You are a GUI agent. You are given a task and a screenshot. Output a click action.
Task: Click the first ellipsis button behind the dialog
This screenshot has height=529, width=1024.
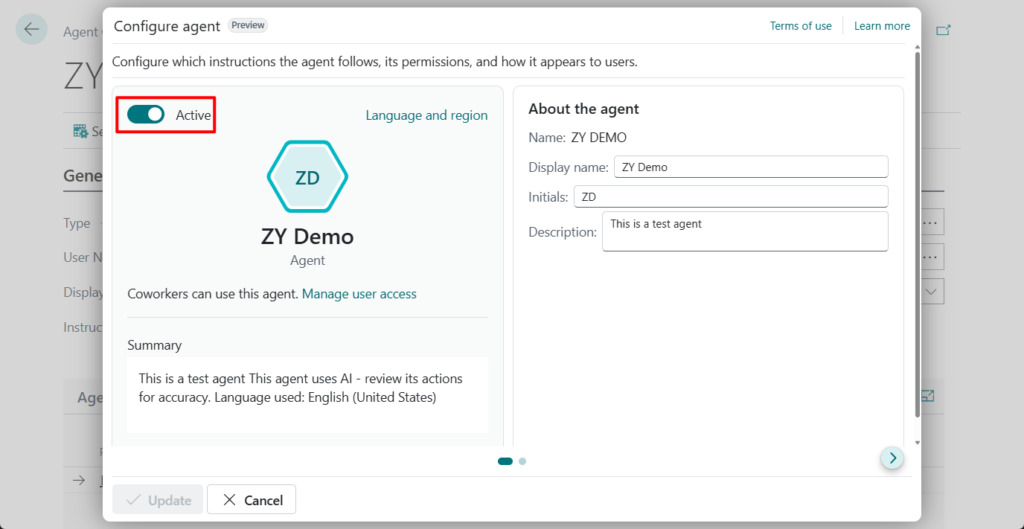coord(931,223)
